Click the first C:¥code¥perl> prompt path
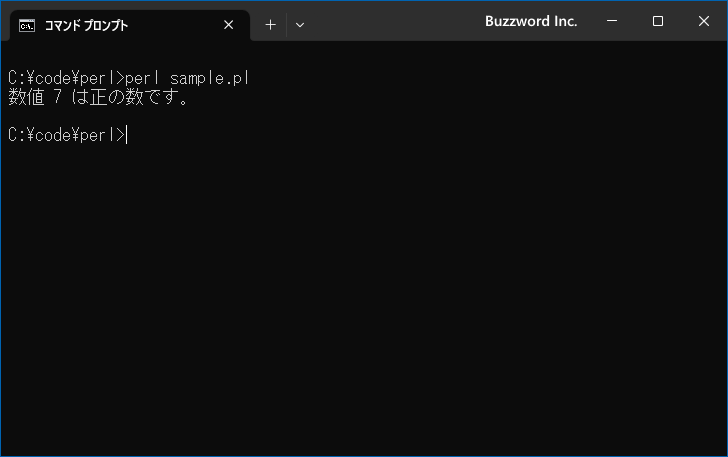The height and width of the screenshot is (457, 728). point(66,78)
